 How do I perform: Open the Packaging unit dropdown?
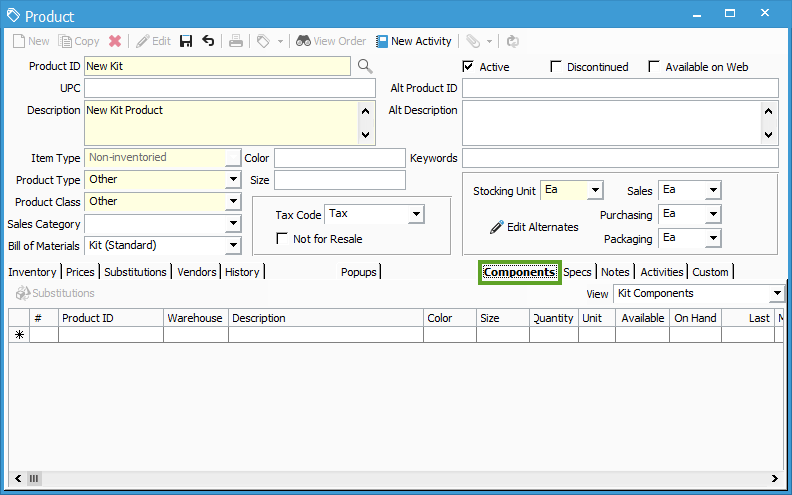[x=713, y=238]
